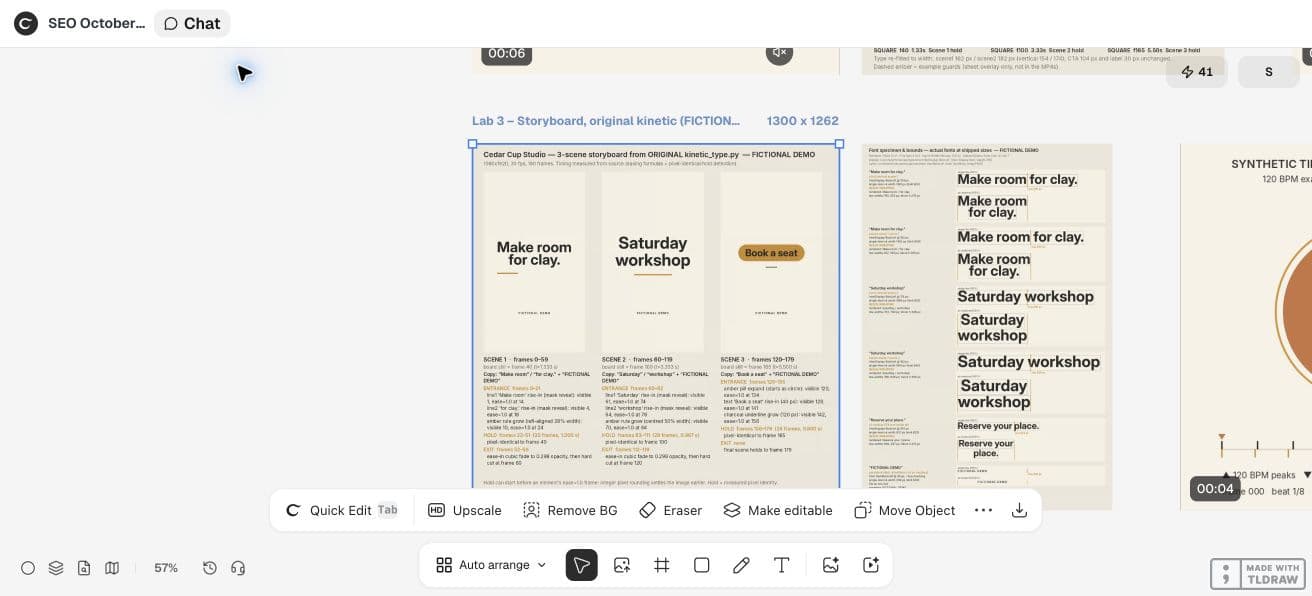
Task: Select the frame hash tool
Action: click(x=662, y=565)
